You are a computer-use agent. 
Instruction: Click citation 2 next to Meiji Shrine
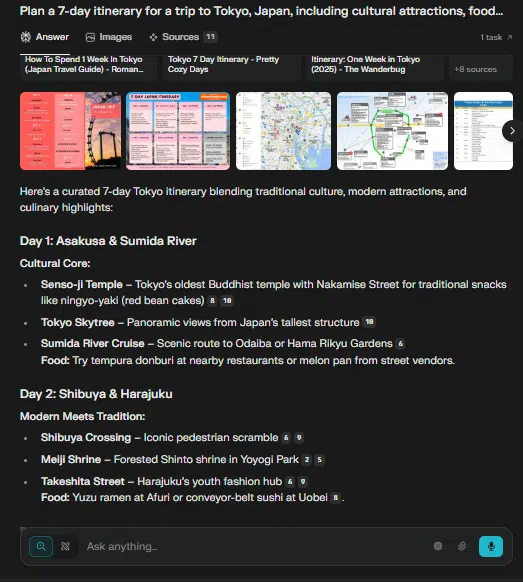click(x=307, y=460)
